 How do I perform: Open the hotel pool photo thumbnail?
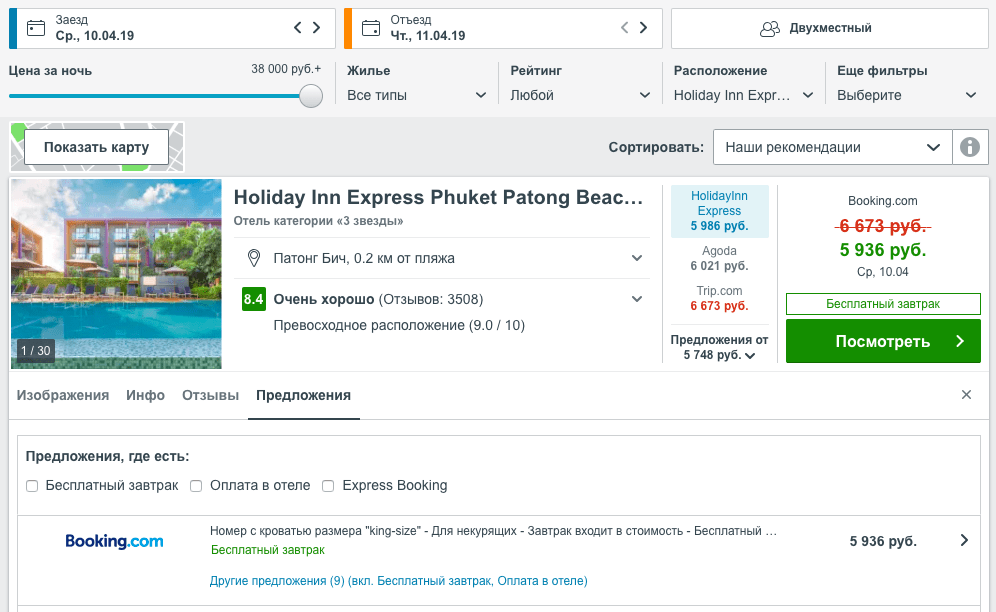[116, 274]
